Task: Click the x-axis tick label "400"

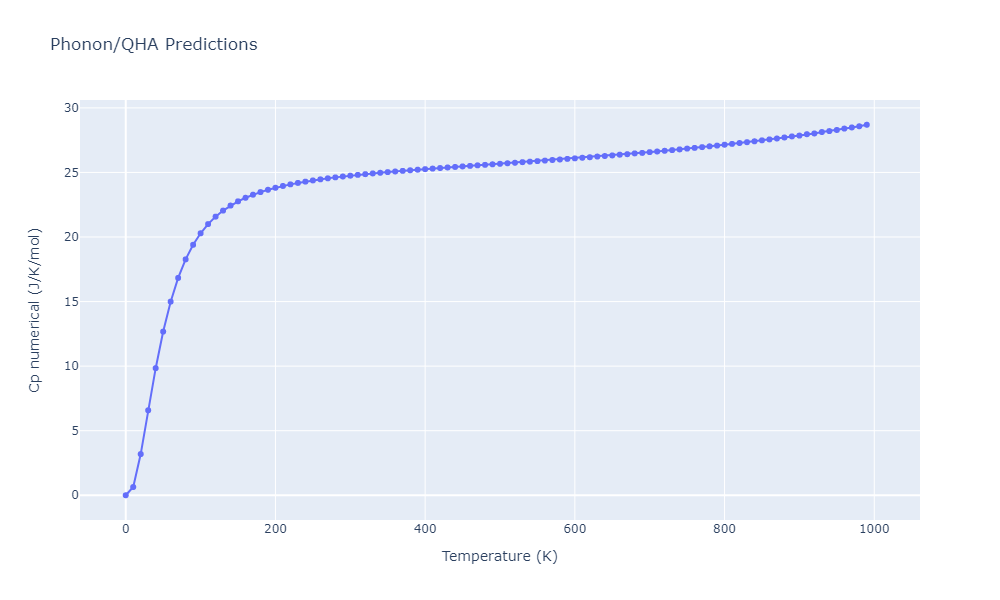Action: 425,529
